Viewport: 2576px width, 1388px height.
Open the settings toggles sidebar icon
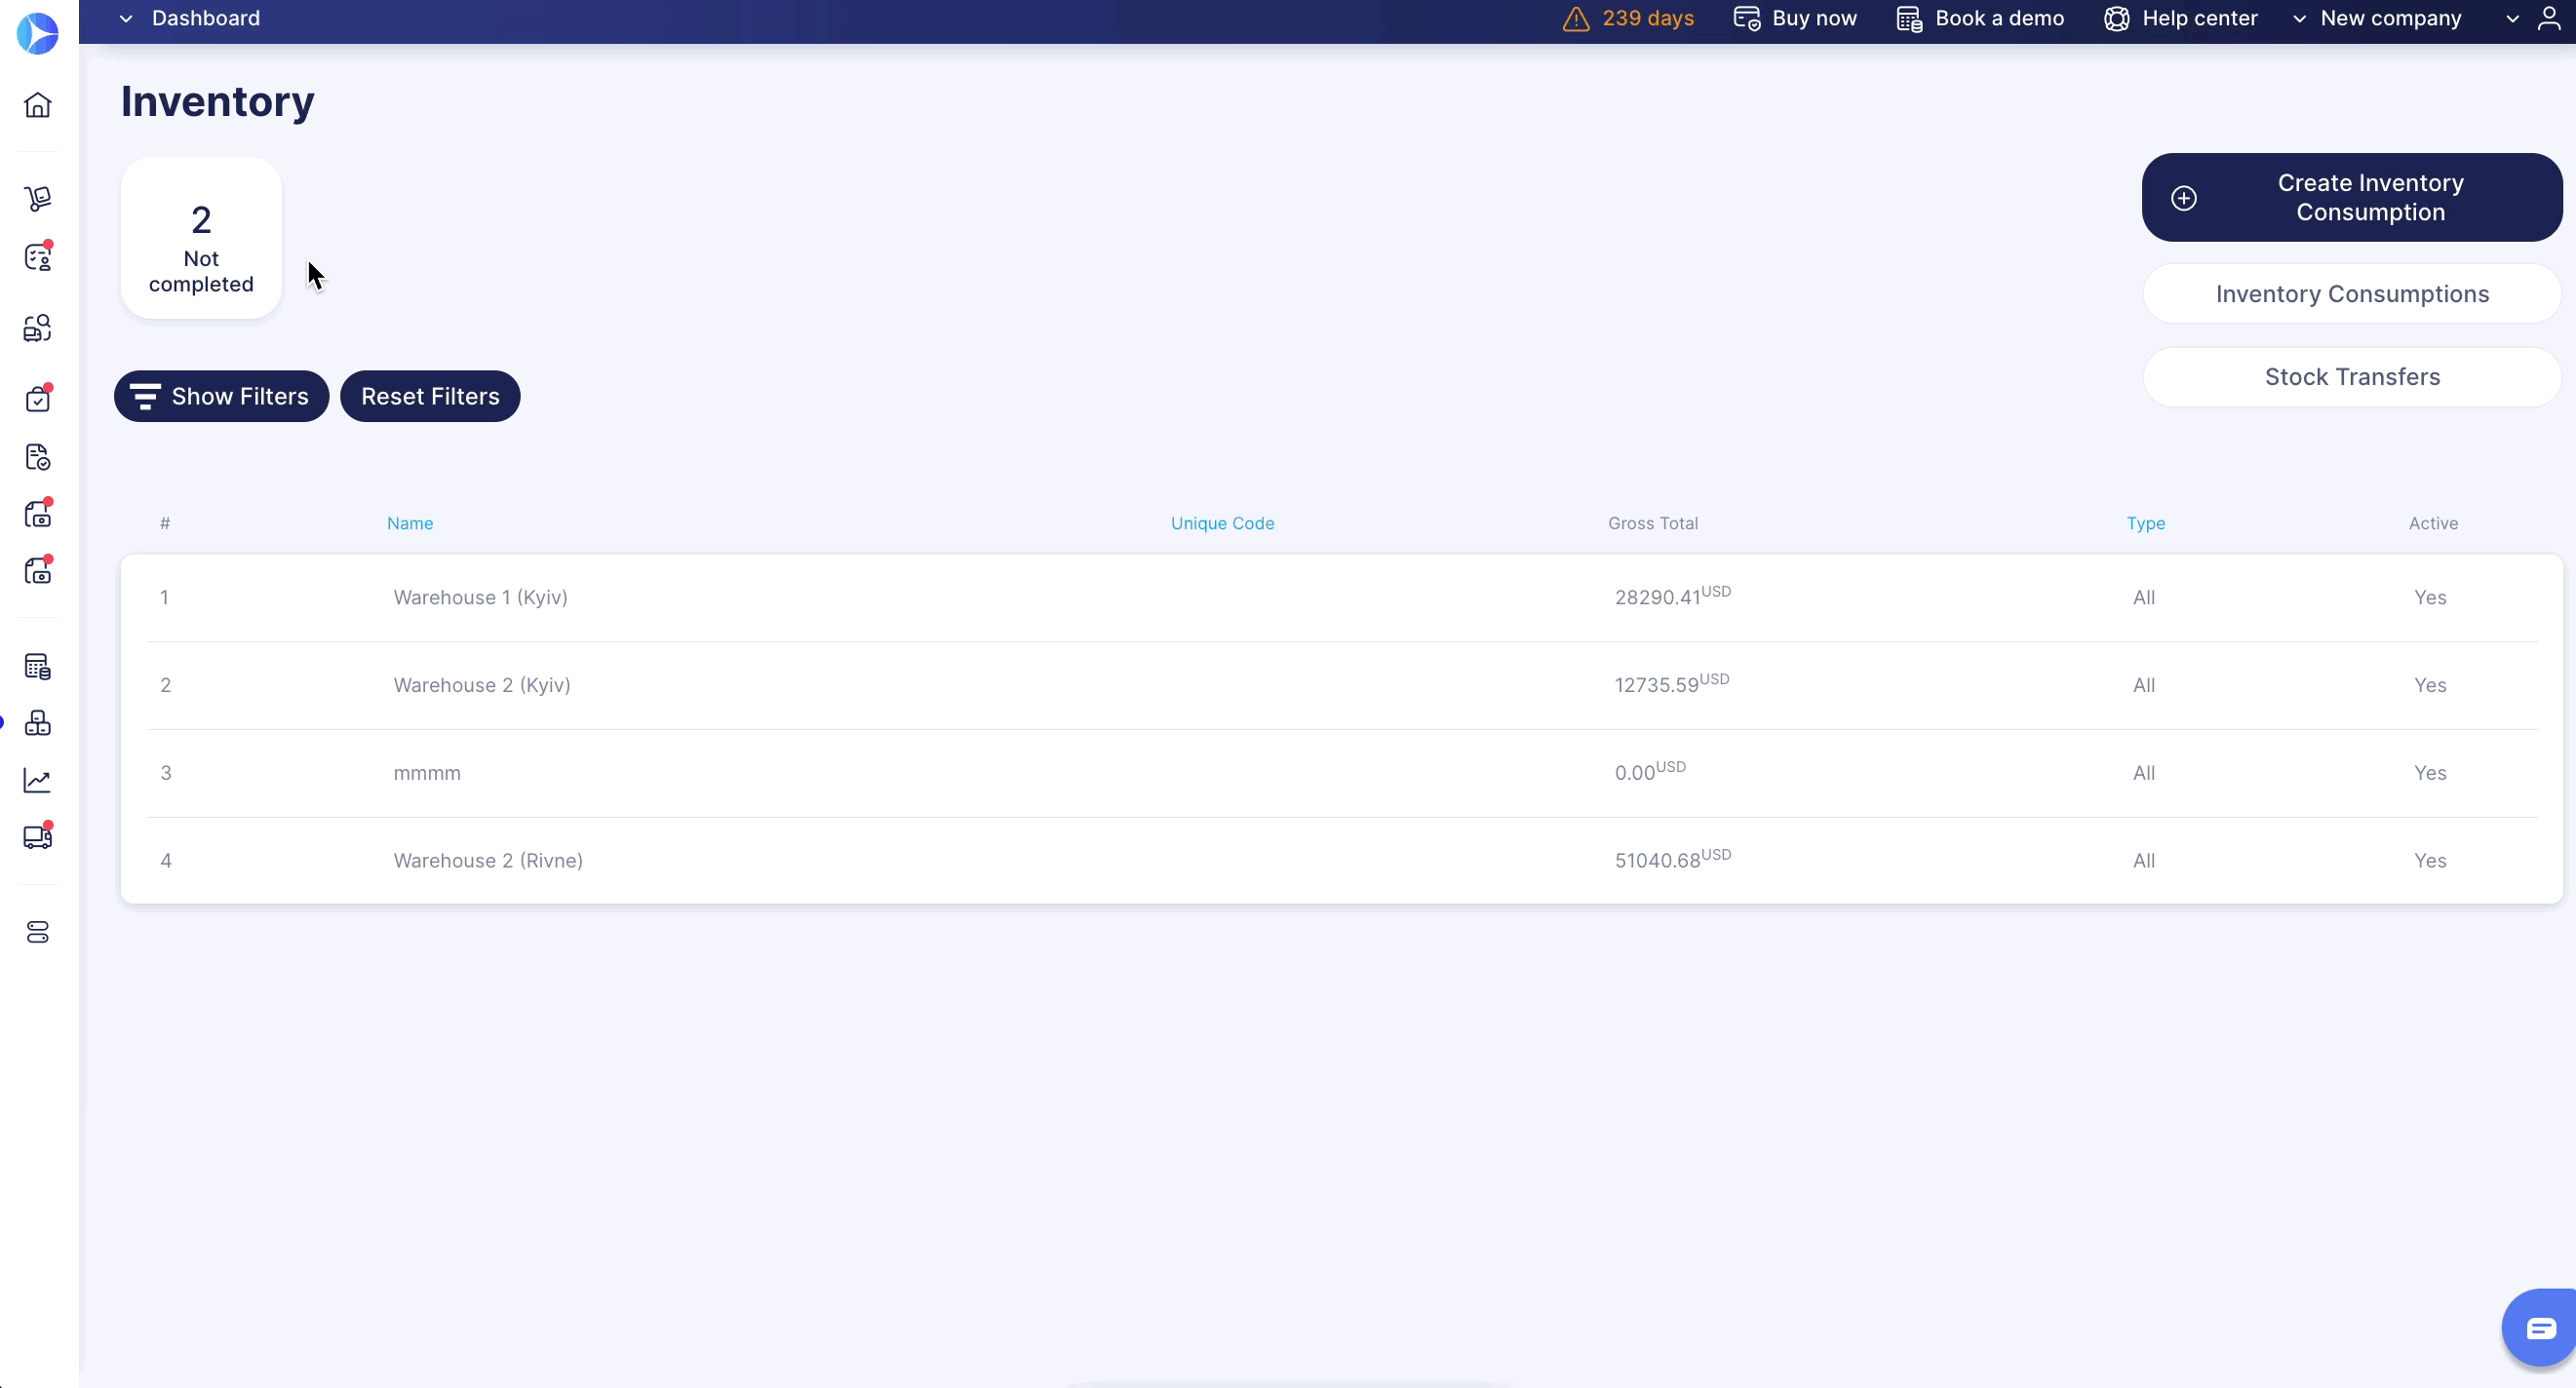[x=38, y=932]
